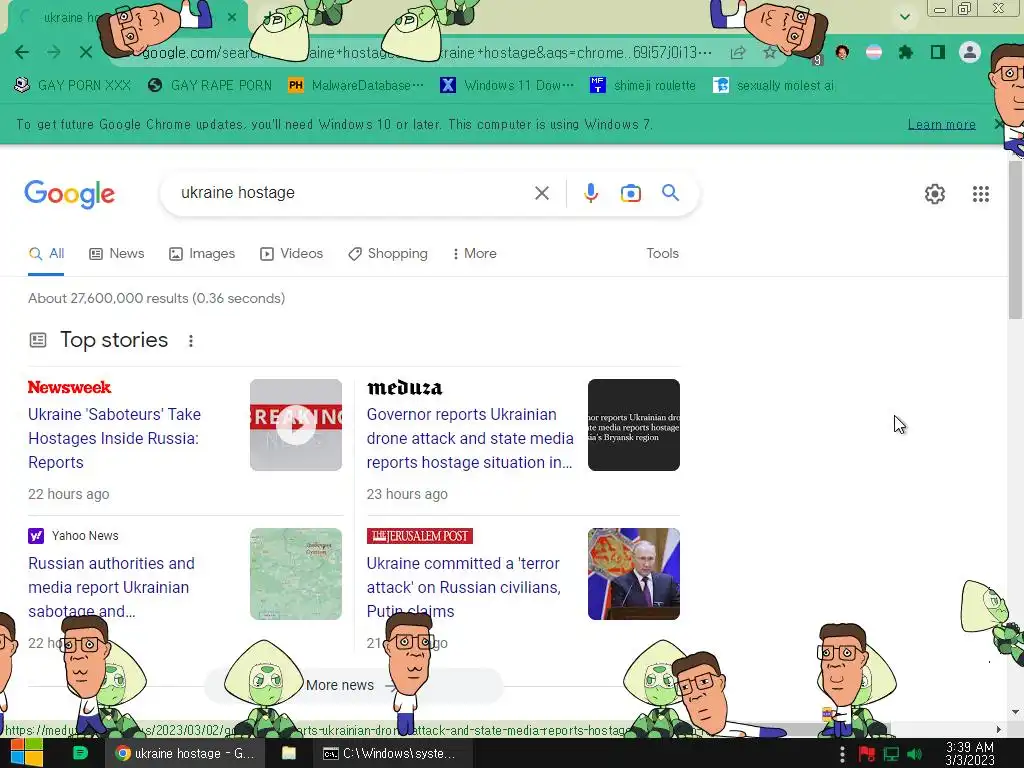
Task: Go to the Google homepage logo
Action: point(69,194)
